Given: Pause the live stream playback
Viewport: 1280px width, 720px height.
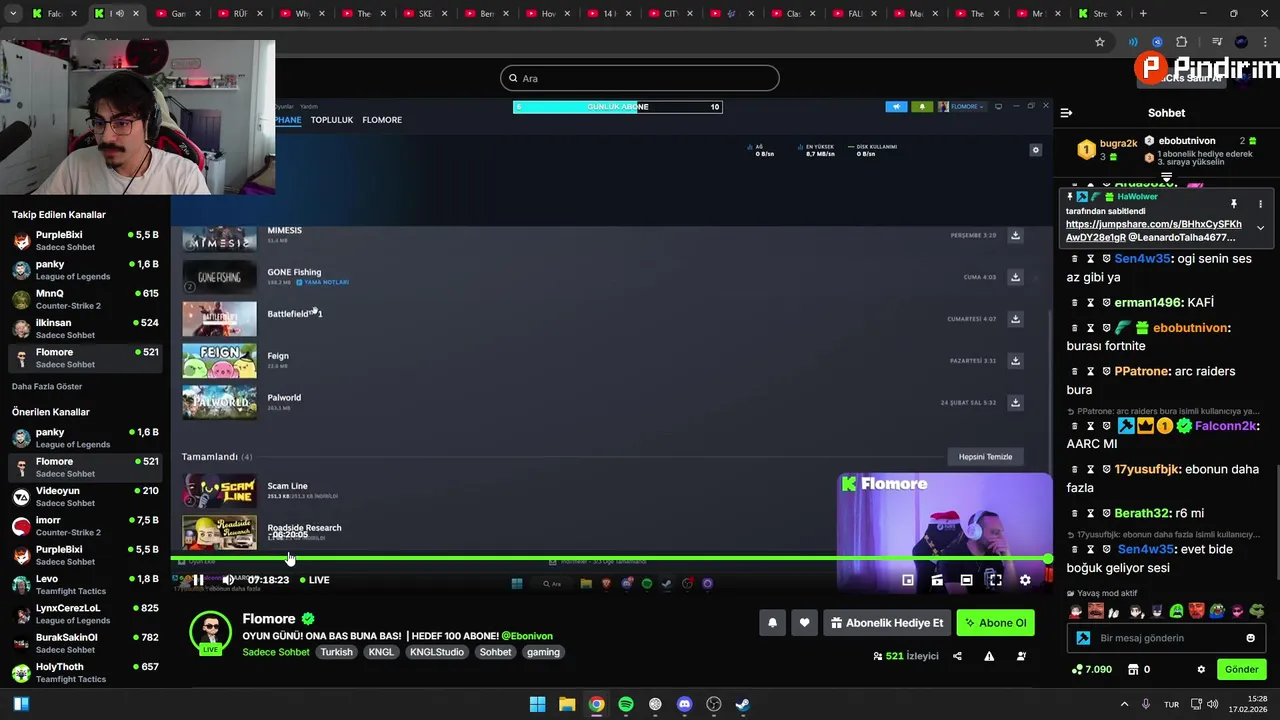Looking at the screenshot, I should coord(198,580).
